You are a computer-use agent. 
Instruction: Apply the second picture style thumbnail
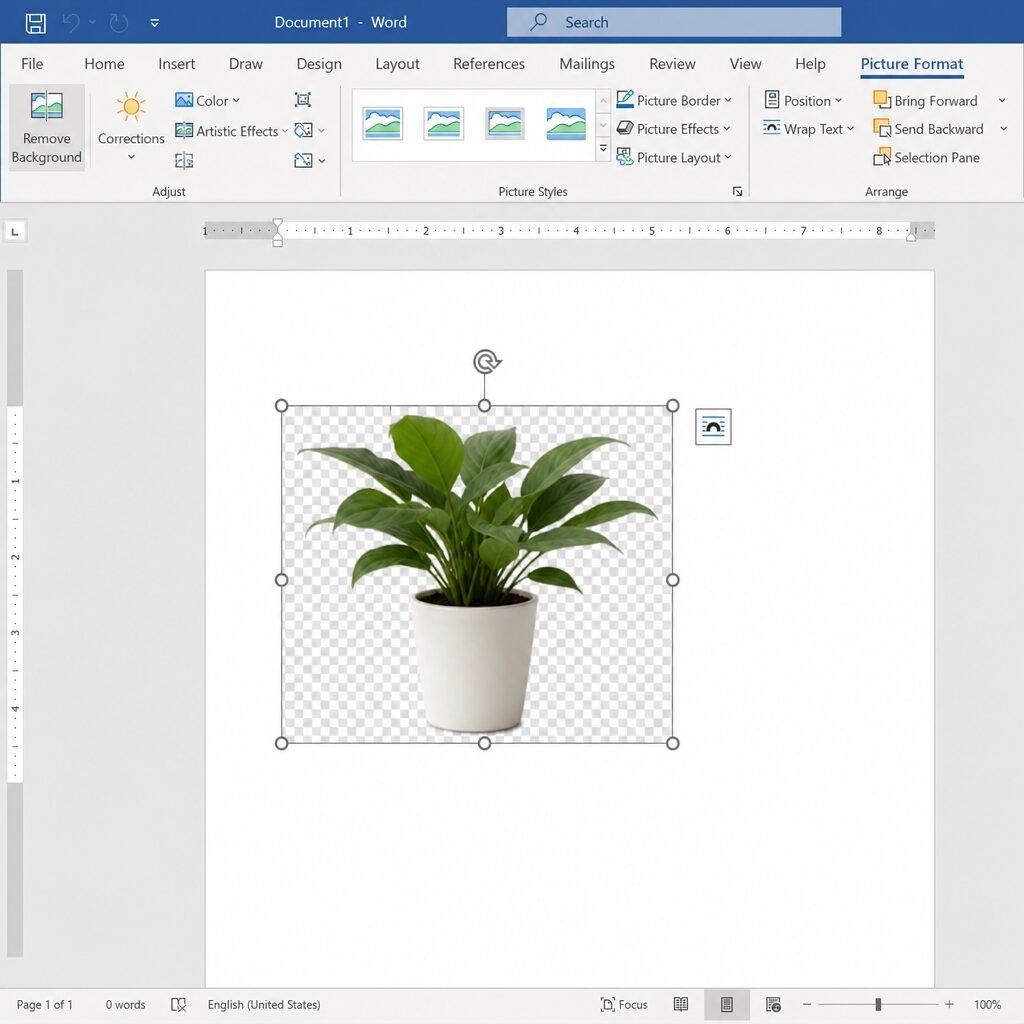click(443, 124)
